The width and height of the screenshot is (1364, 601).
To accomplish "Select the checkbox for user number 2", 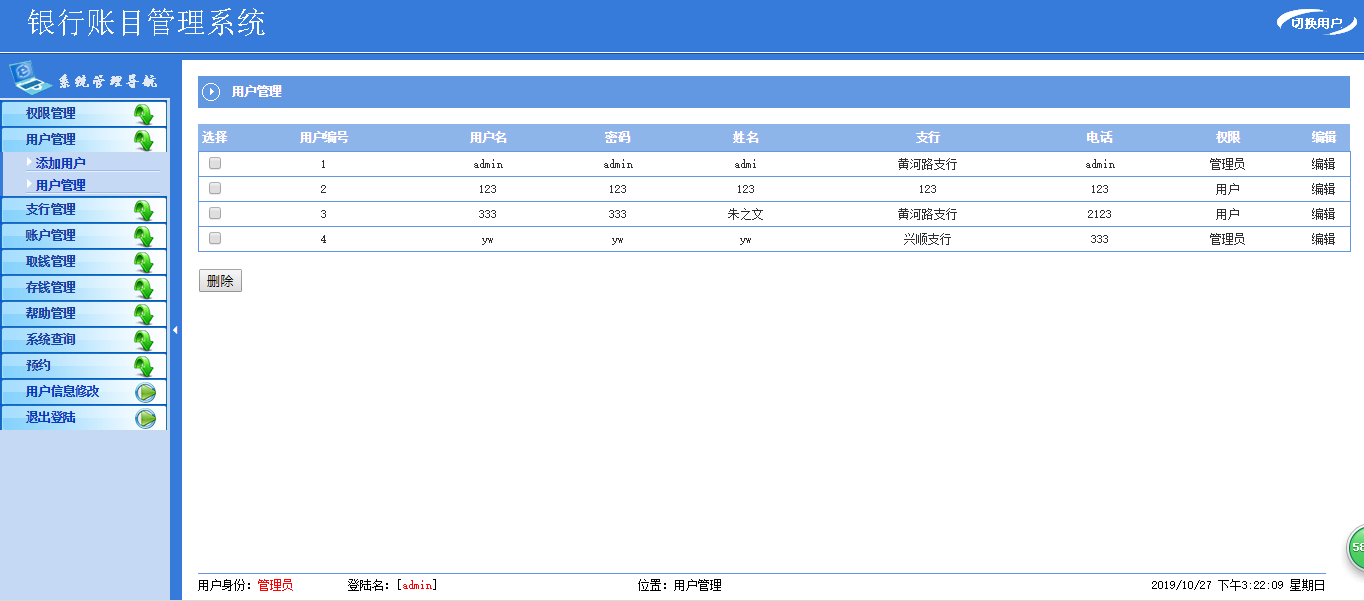I will (x=215, y=188).
